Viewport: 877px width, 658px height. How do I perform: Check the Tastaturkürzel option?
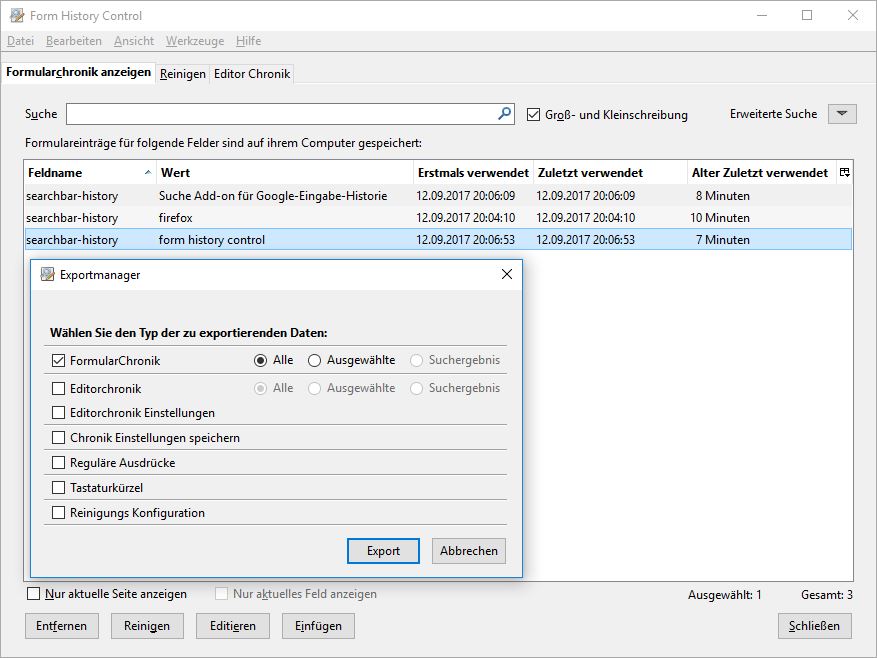click(58, 488)
